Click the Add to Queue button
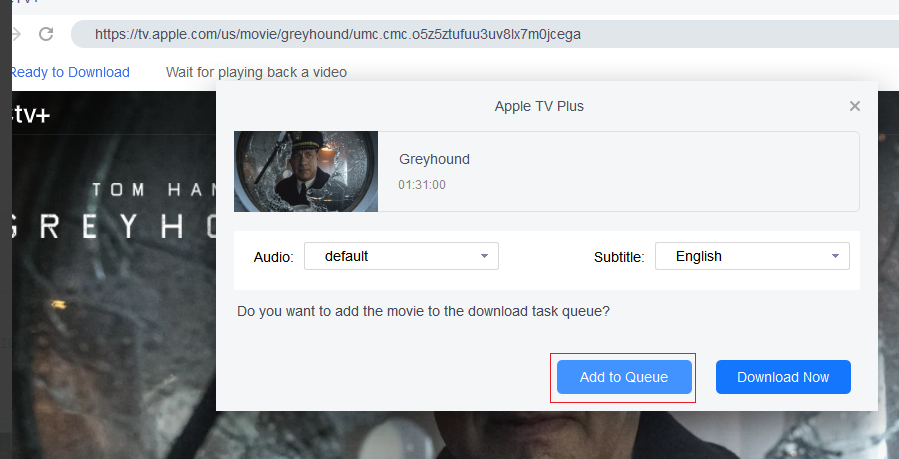The height and width of the screenshot is (459, 899). coord(624,377)
